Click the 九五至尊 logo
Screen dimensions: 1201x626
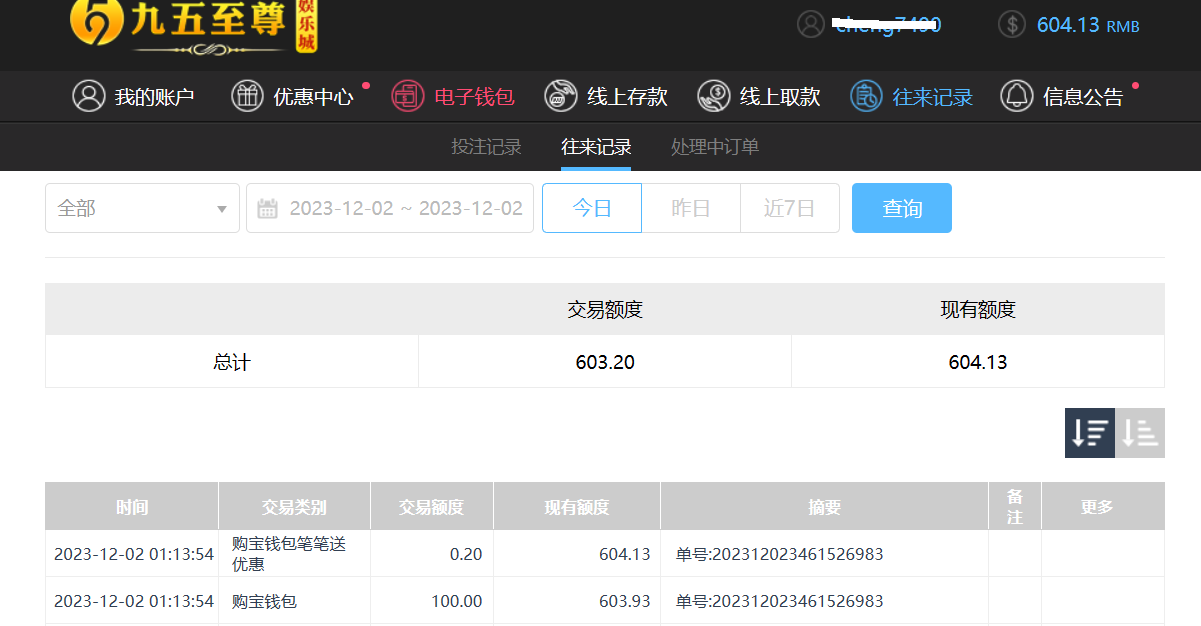pyautogui.click(x=194, y=26)
